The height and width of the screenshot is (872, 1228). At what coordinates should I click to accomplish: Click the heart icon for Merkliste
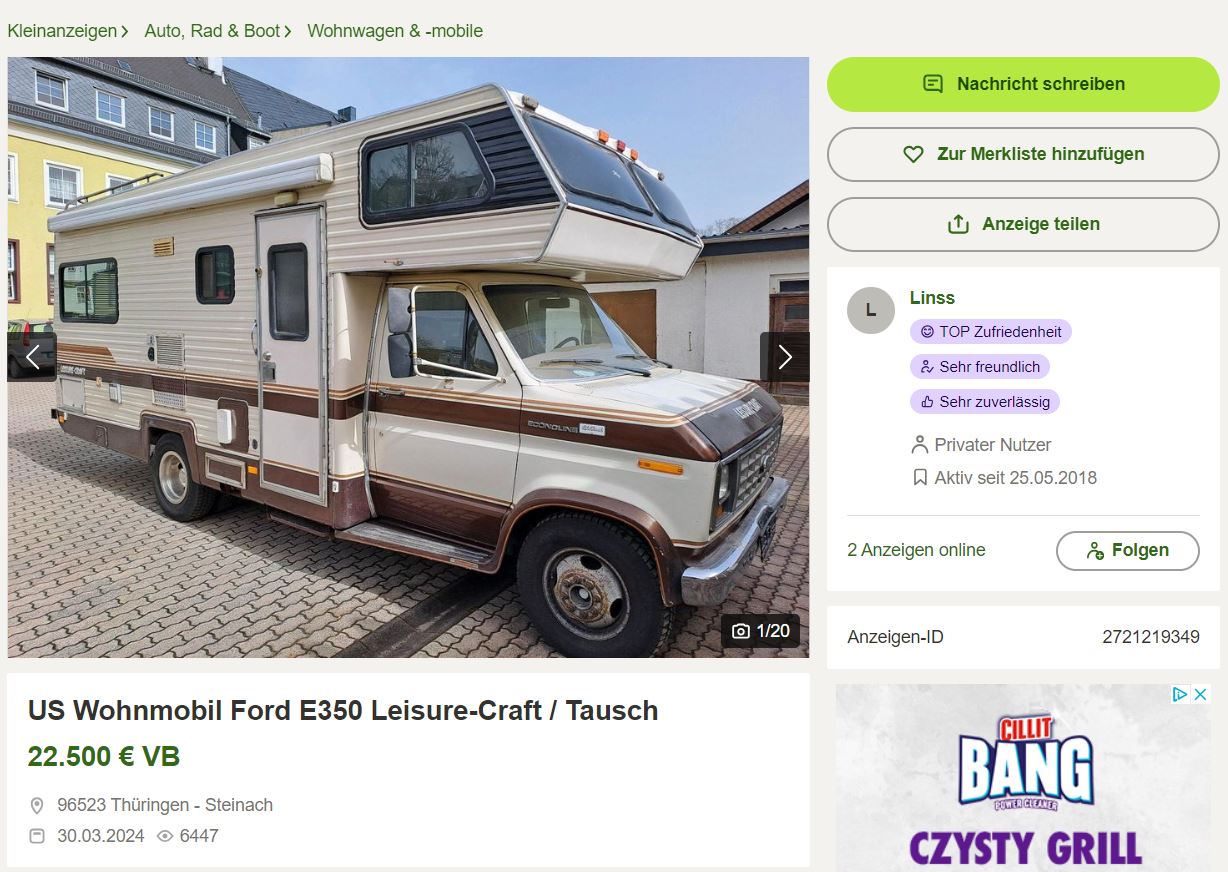913,154
